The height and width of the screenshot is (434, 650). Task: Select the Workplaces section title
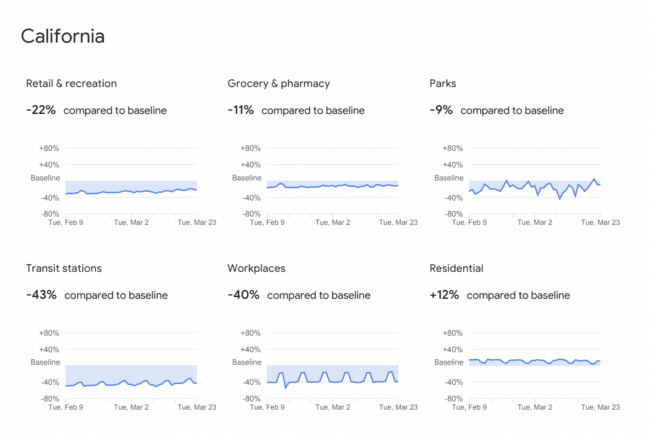point(256,268)
